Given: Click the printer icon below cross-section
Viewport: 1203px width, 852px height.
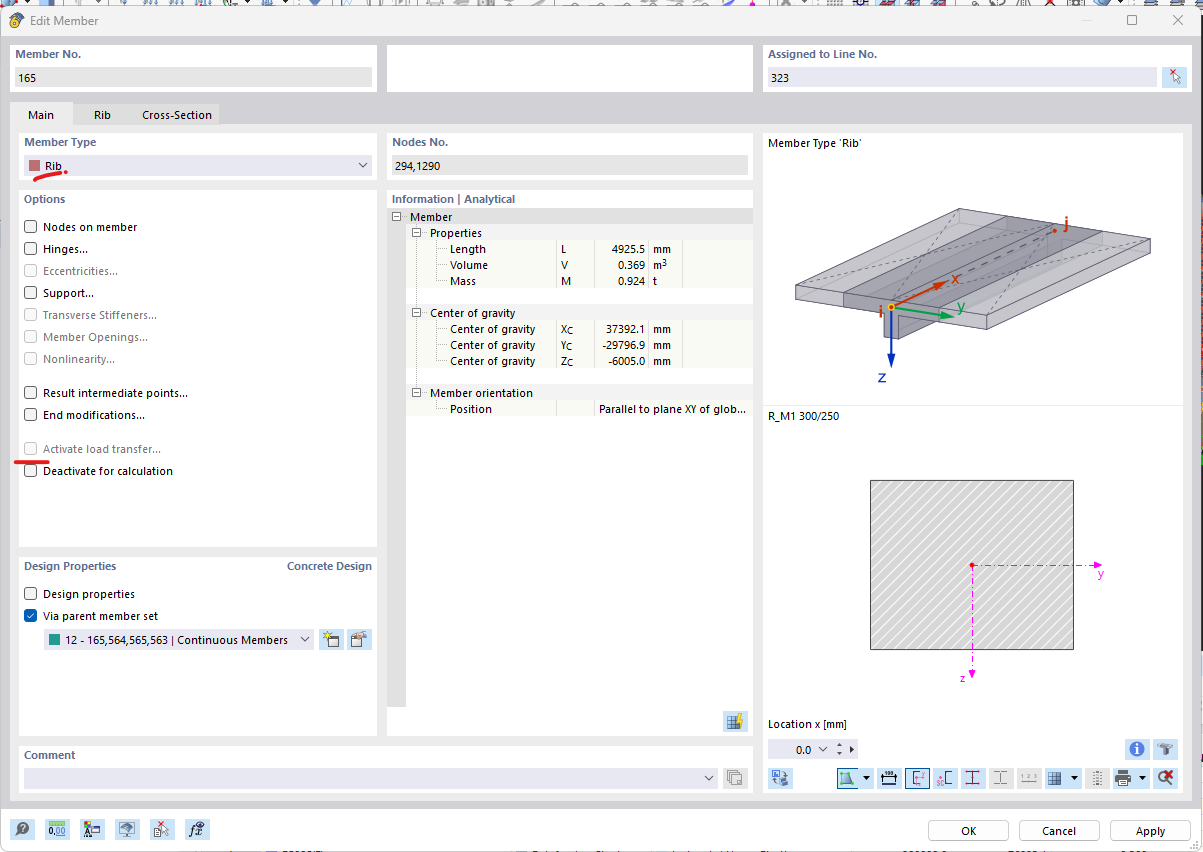Looking at the screenshot, I should [x=1122, y=778].
